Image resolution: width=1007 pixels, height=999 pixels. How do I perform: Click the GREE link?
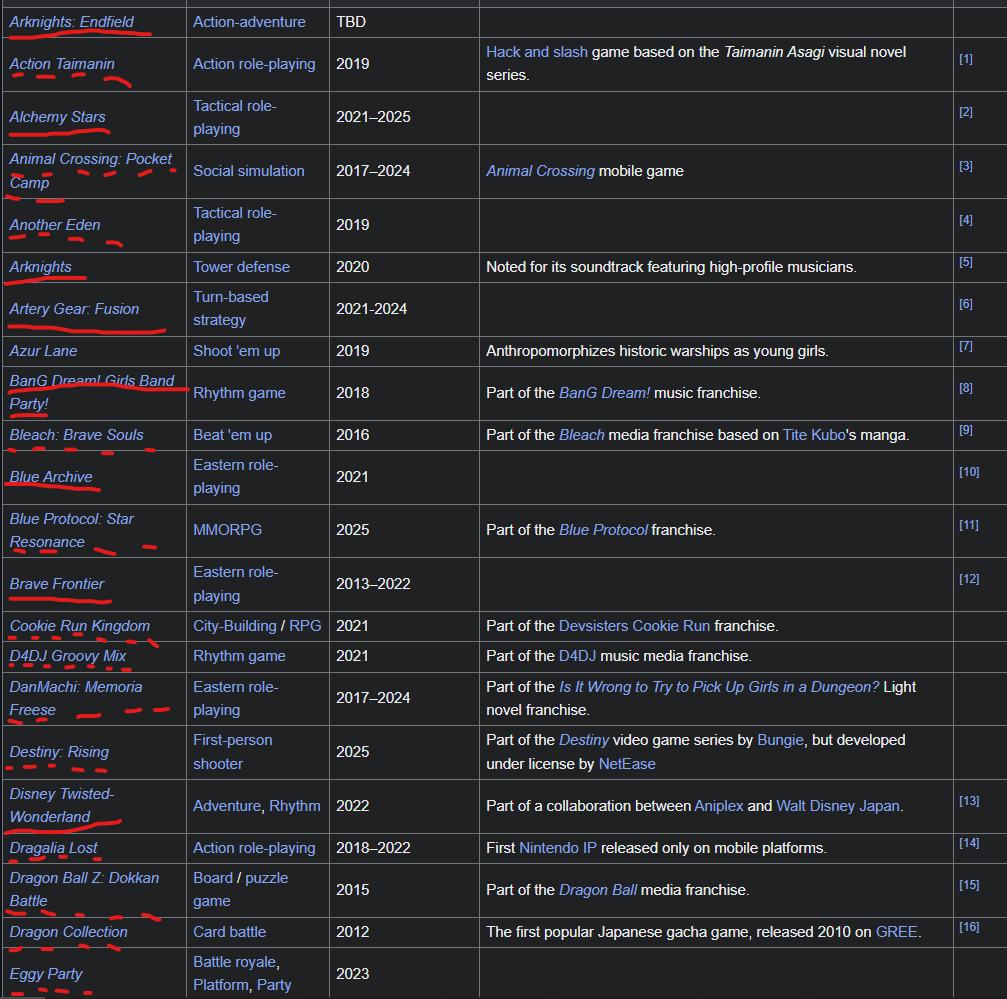point(897,932)
